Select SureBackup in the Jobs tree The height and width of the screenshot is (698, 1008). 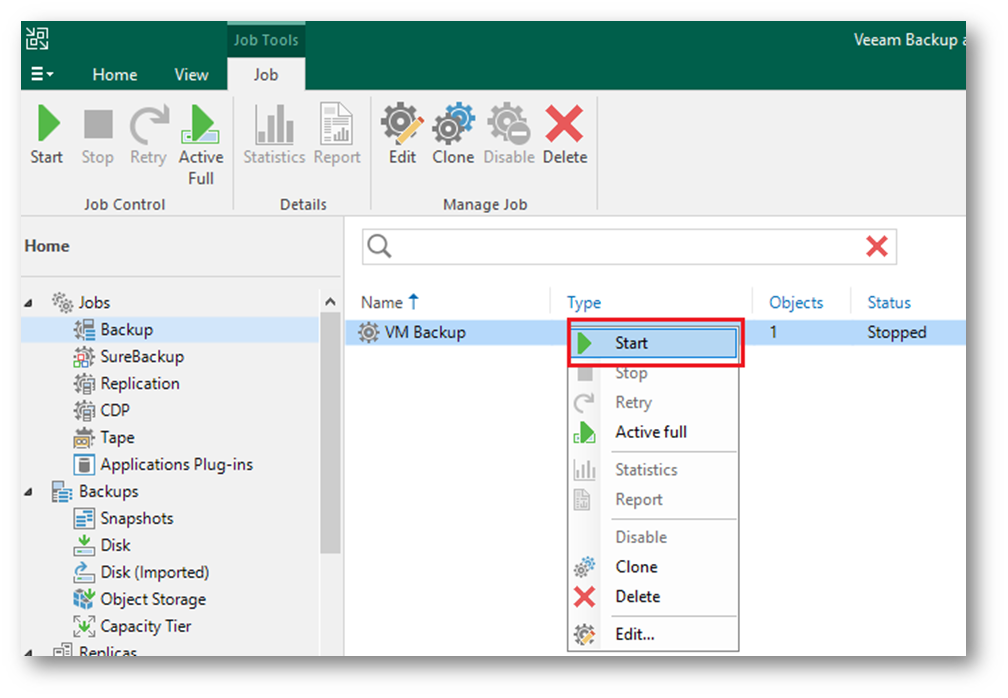[x=141, y=357]
